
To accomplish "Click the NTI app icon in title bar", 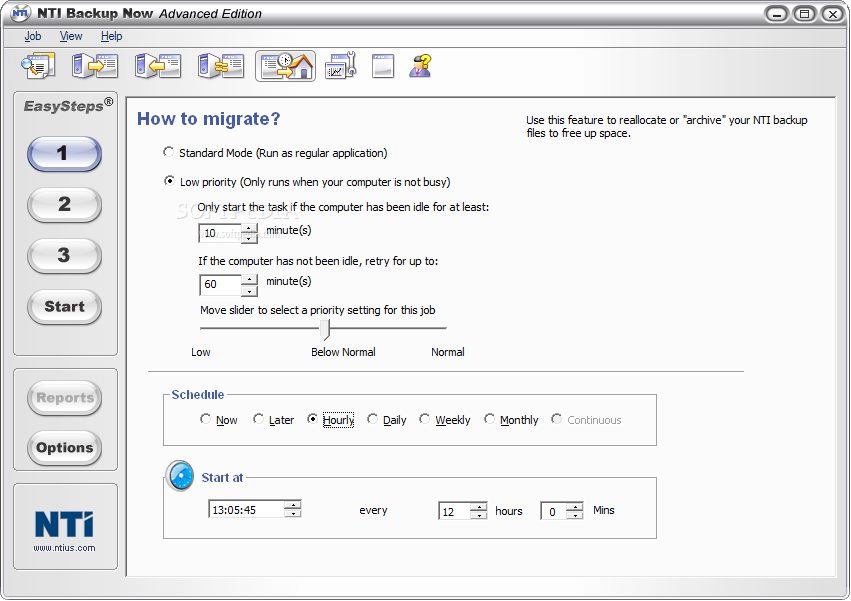I will click(20, 13).
